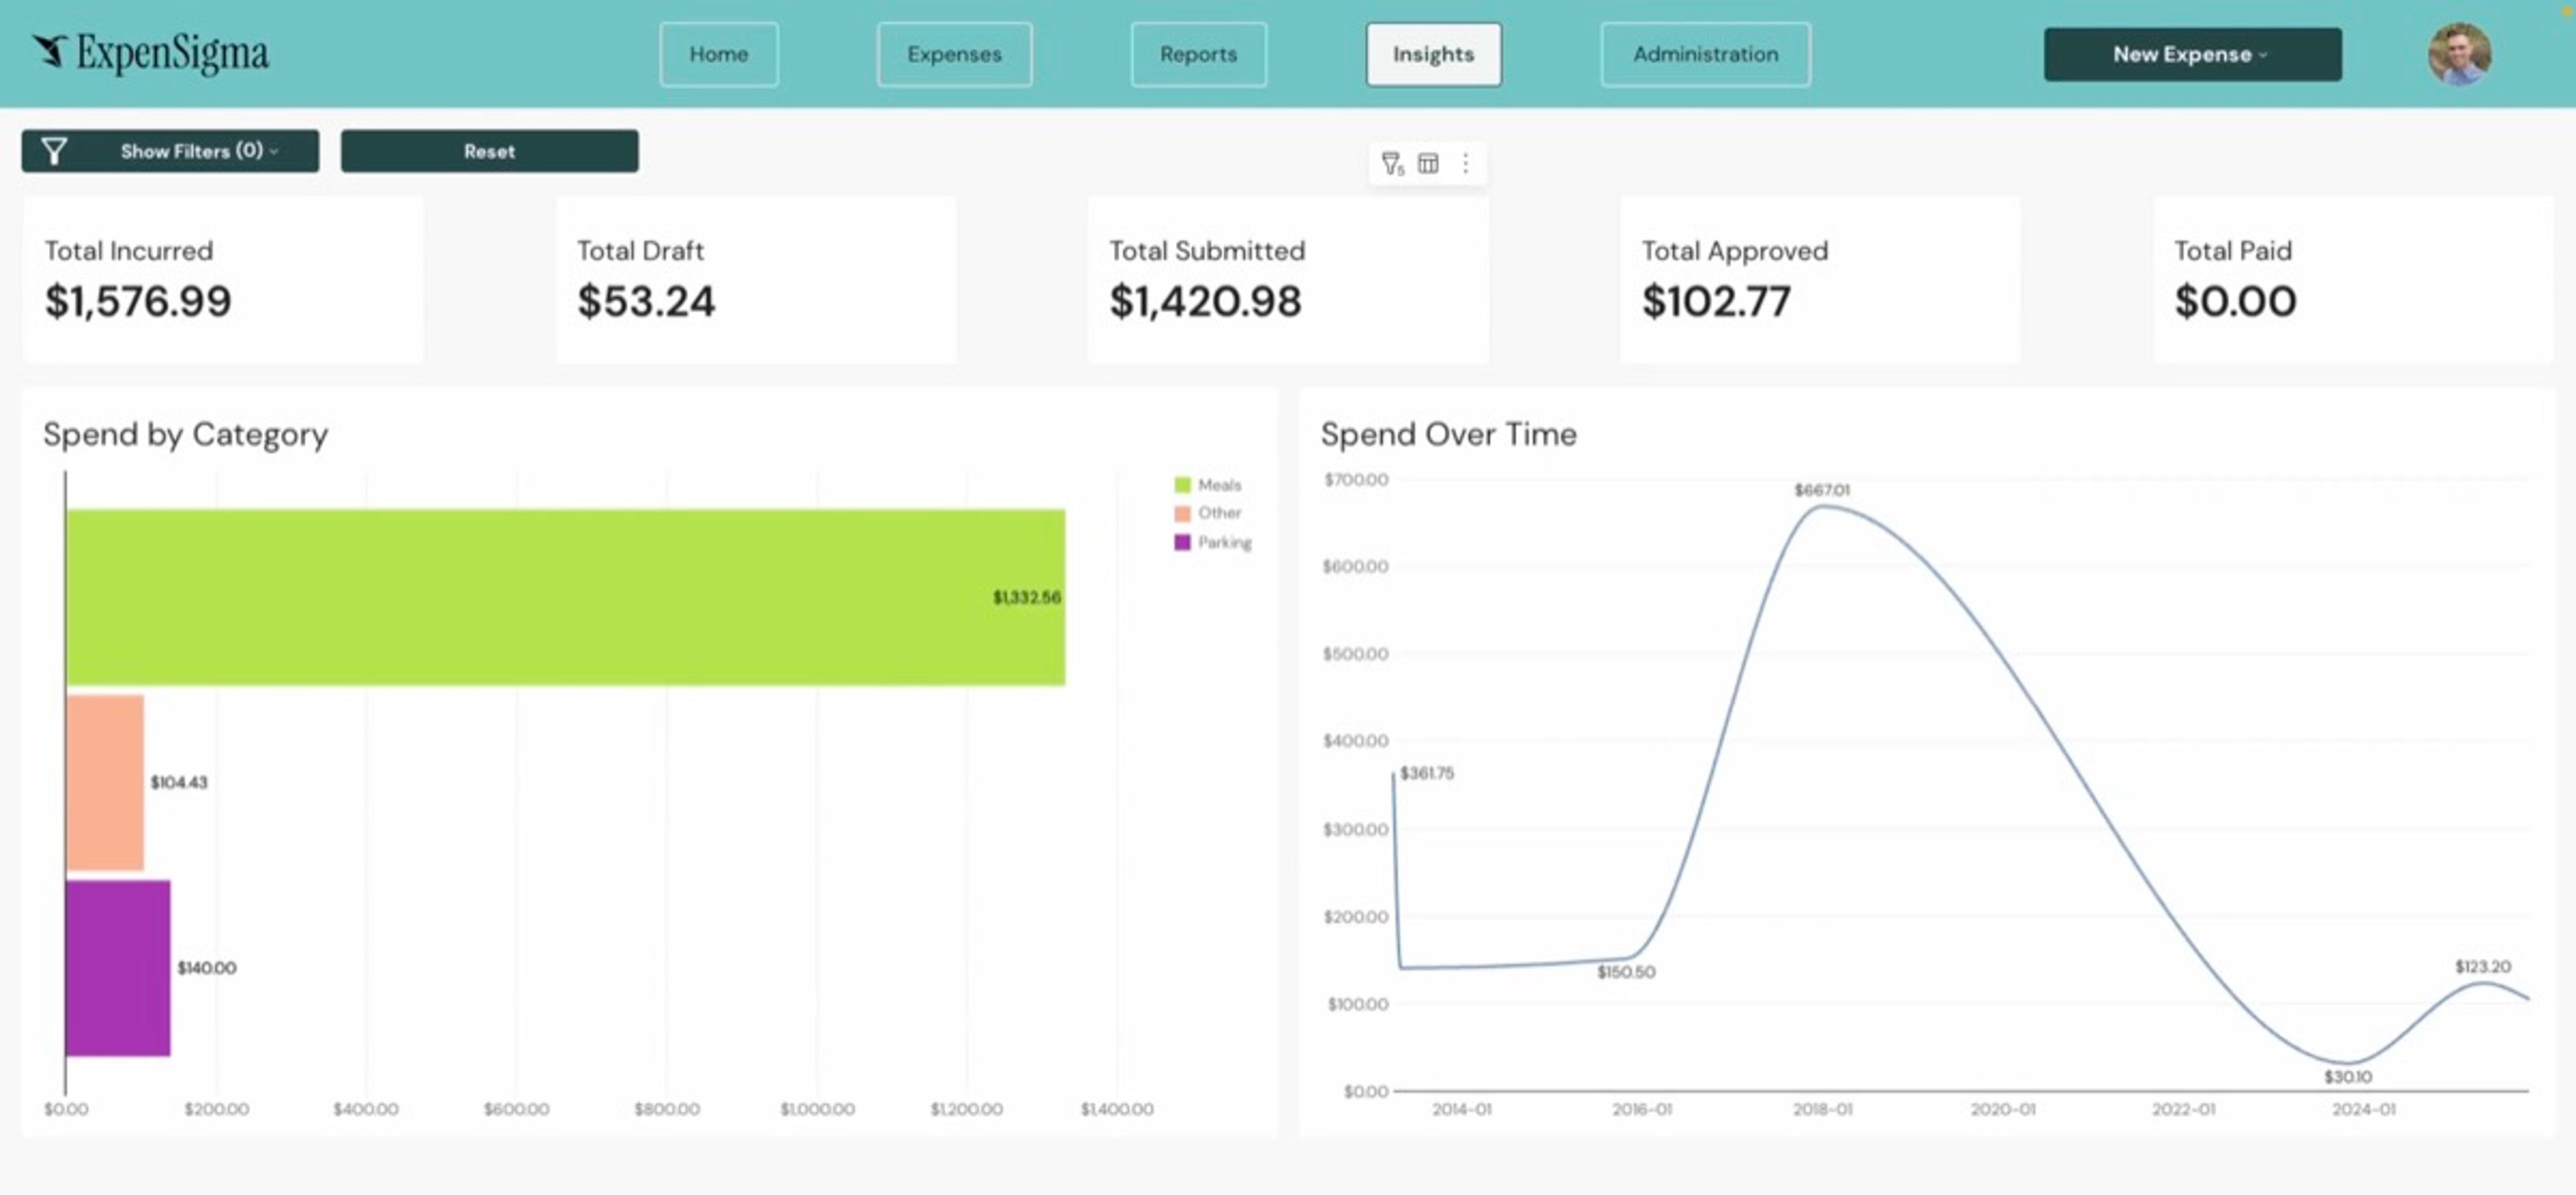Click the $1,332.56 label on the Meals bar

click(1027, 597)
